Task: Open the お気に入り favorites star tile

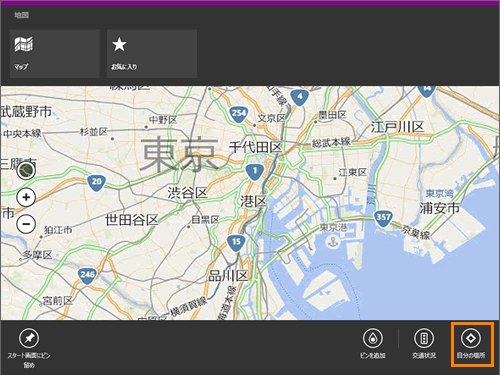Action: pyautogui.click(x=152, y=54)
